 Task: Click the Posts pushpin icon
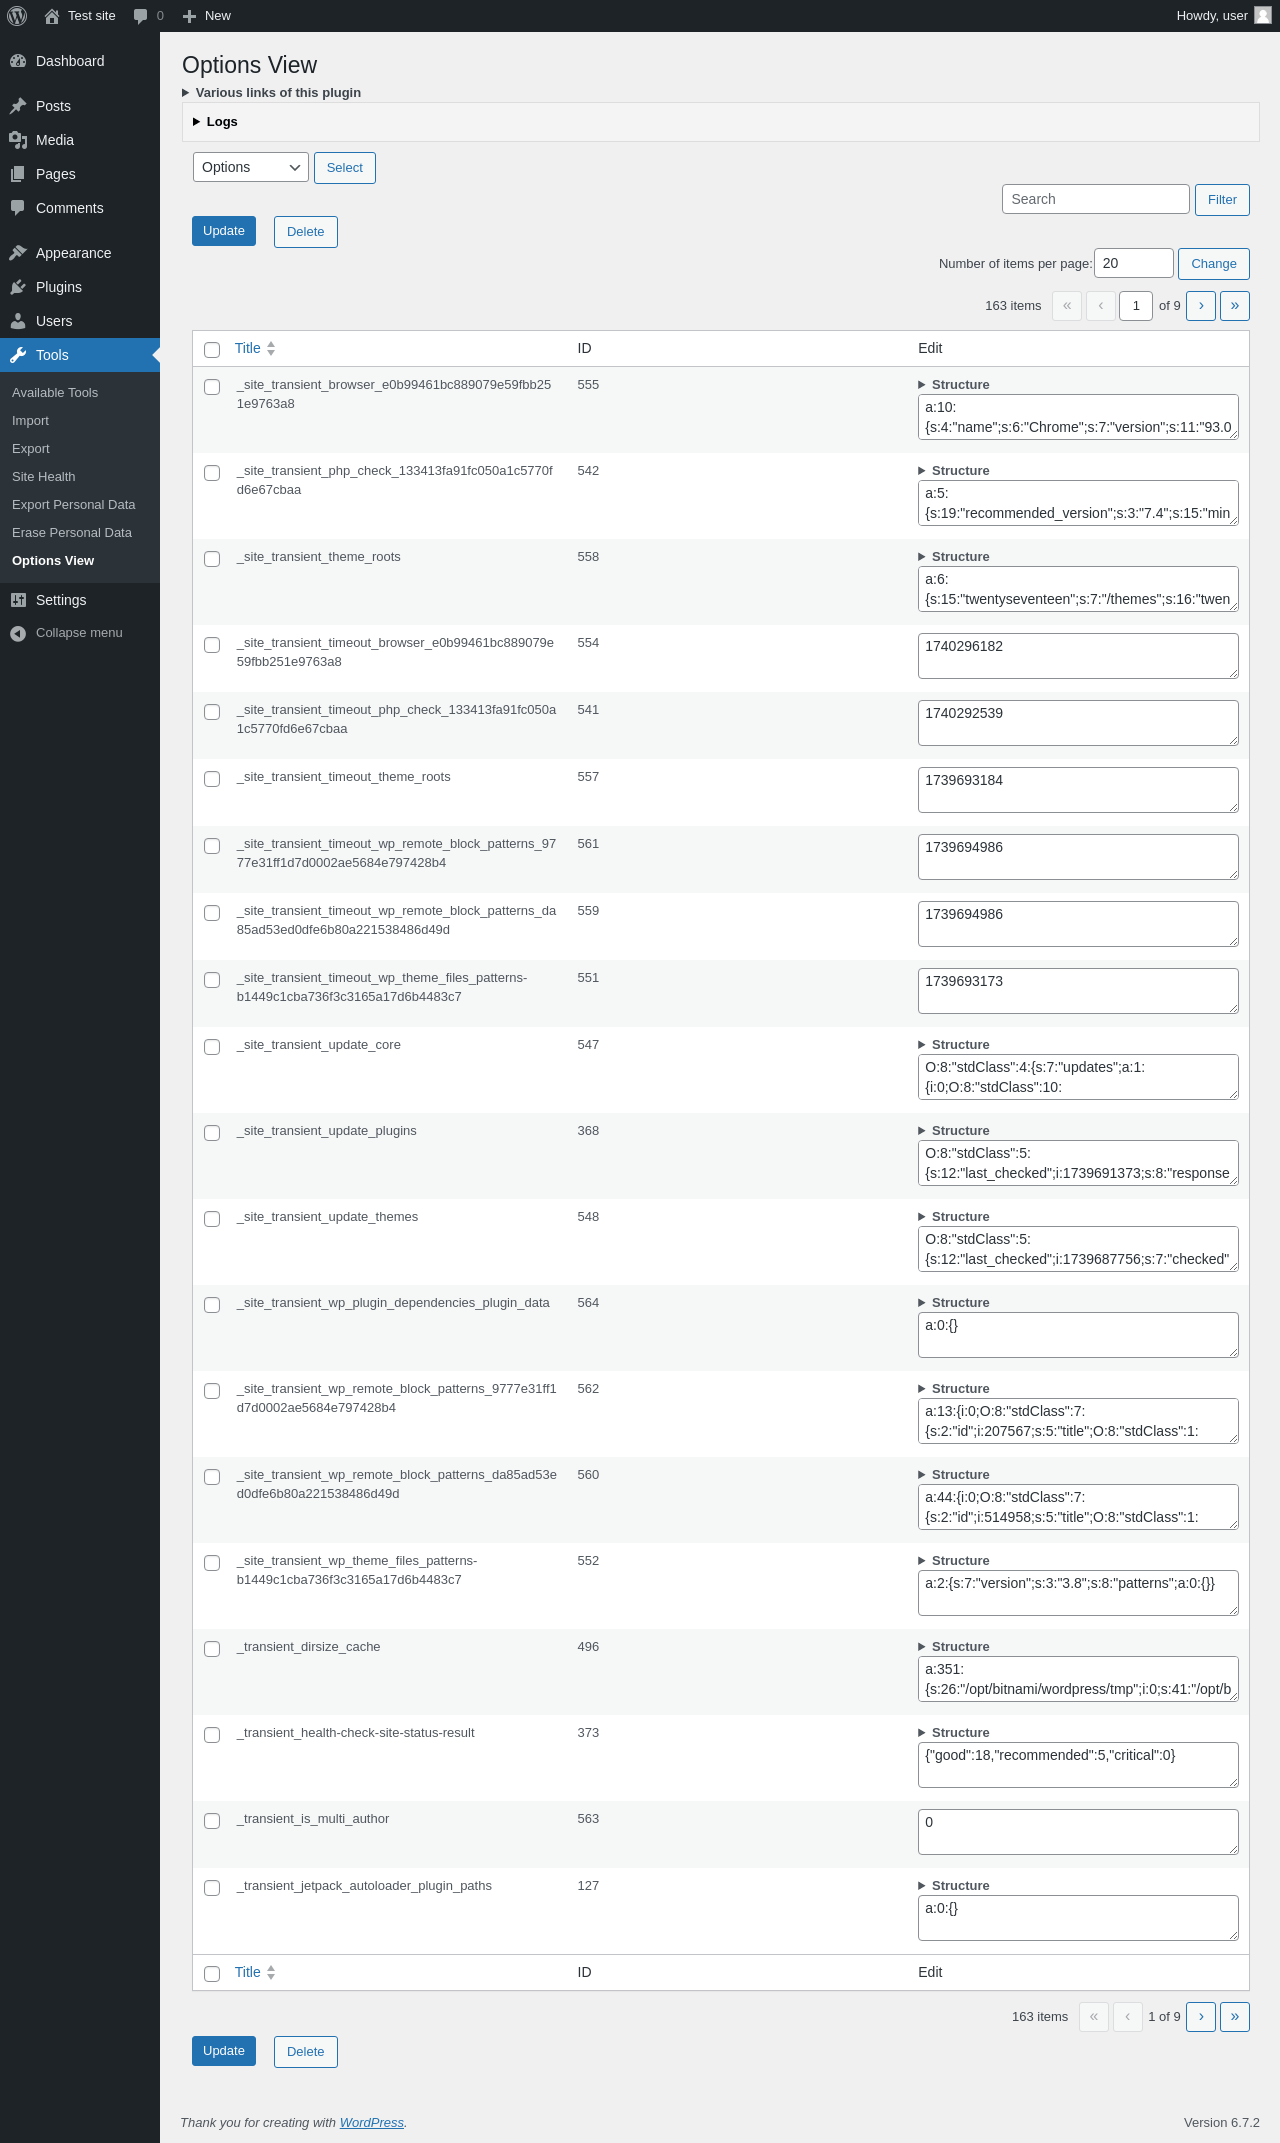18,106
